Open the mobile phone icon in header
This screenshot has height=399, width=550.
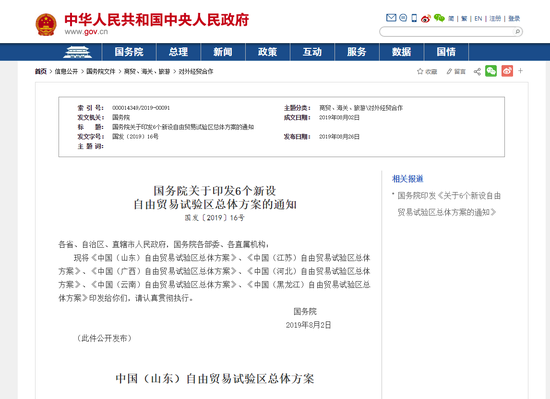414,18
